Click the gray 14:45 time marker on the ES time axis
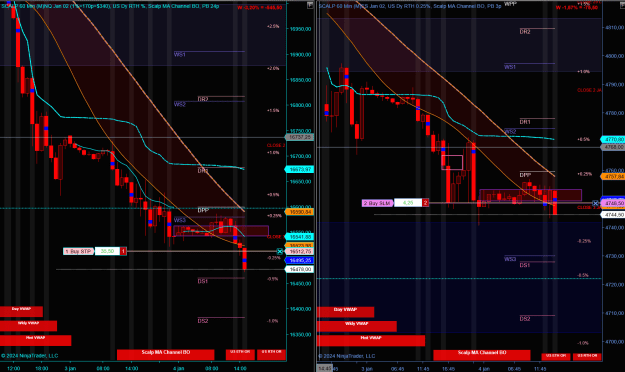Image resolution: width=625 pixels, height=372 pixels. (325, 368)
